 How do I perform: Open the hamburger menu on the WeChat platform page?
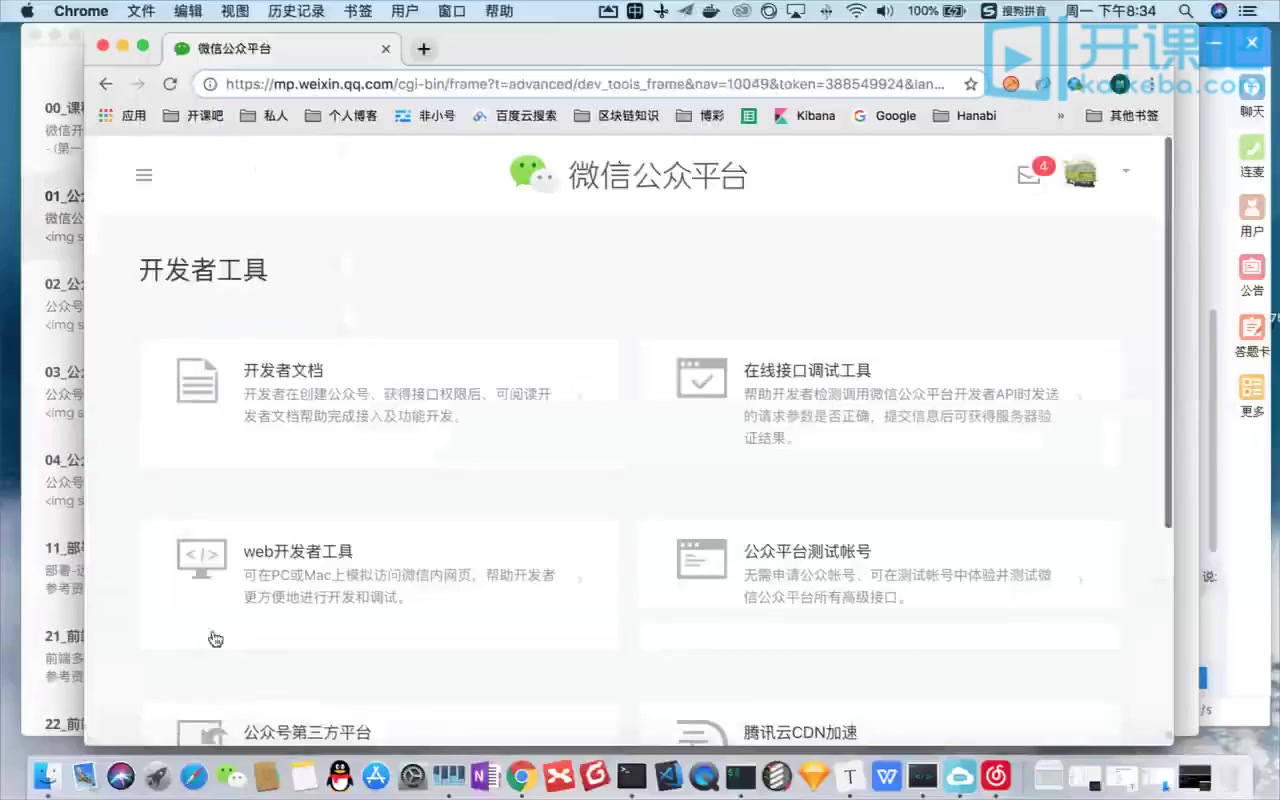click(x=144, y=175)
